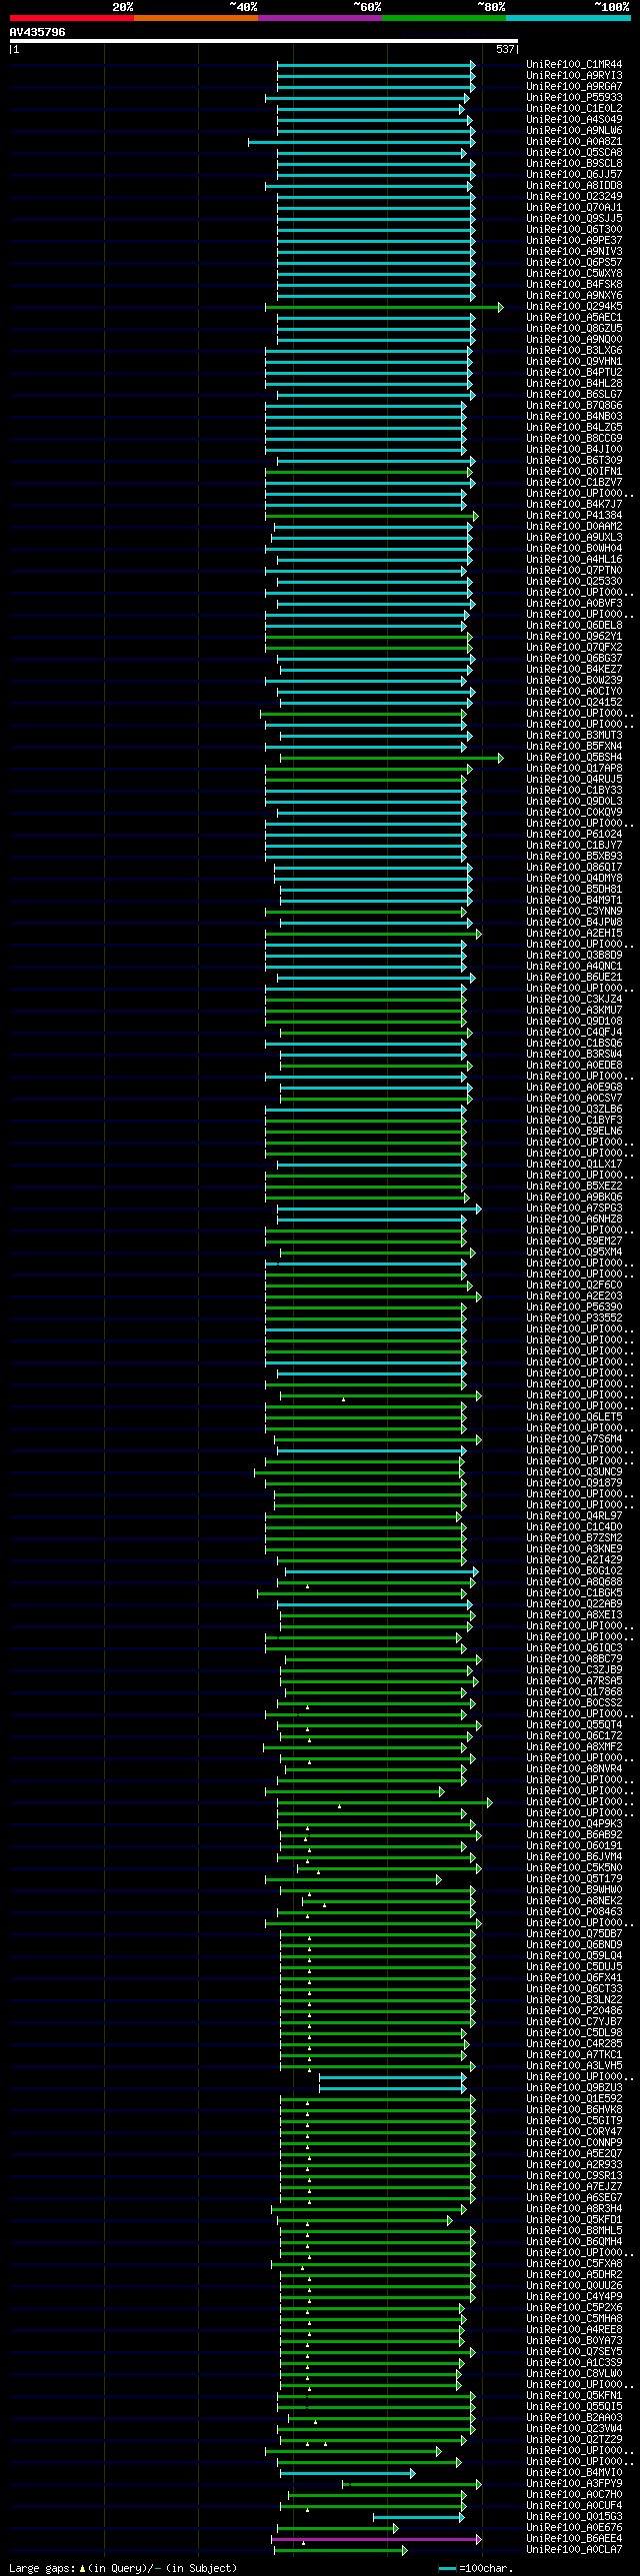Select label UniRef100_Q22AB9

coord(574,1604)
